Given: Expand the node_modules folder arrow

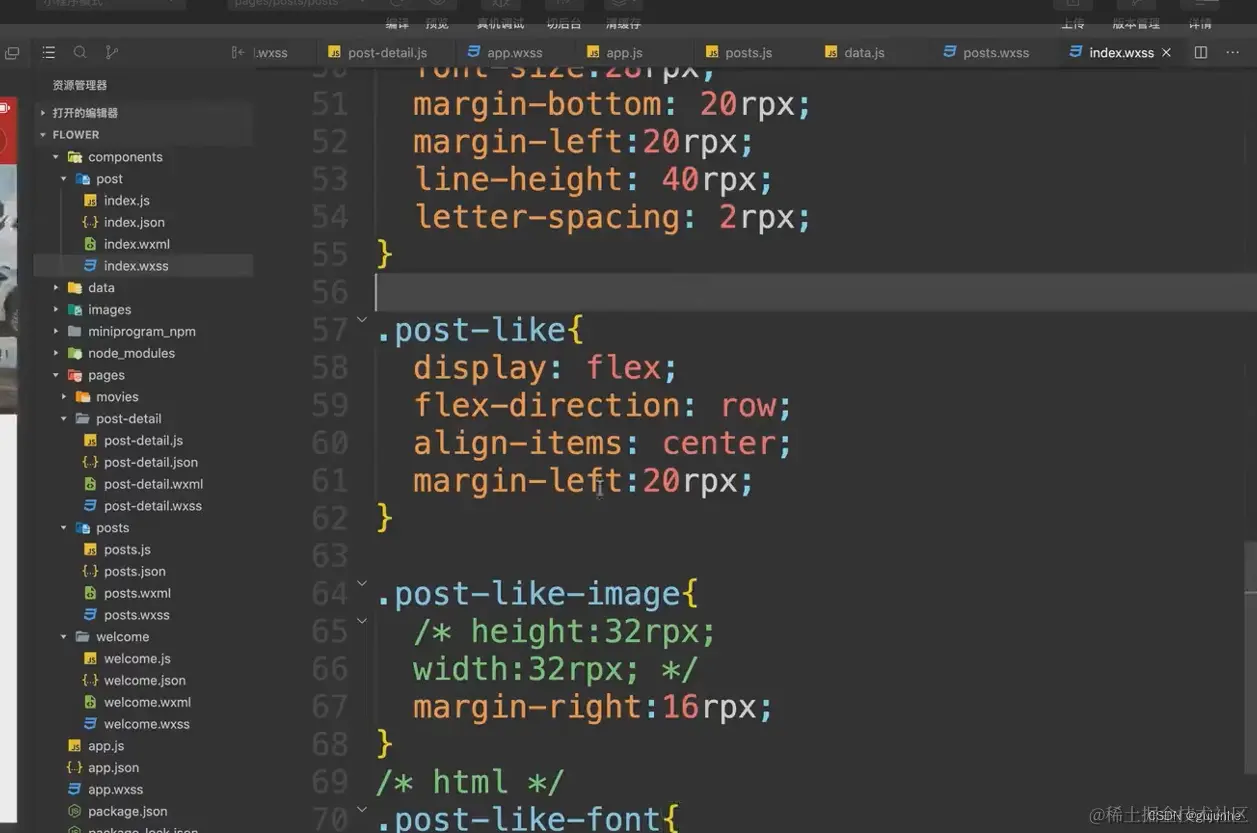Looking at the screenshot, I should click(56, 353).
